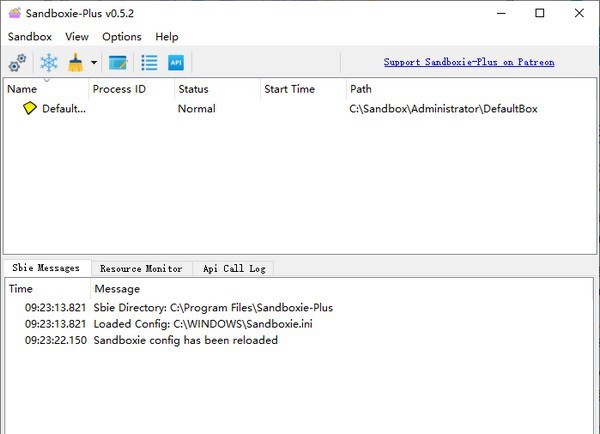
Task: Expand the cleanup broom dropdown arrow
Action: coord(94,62)
